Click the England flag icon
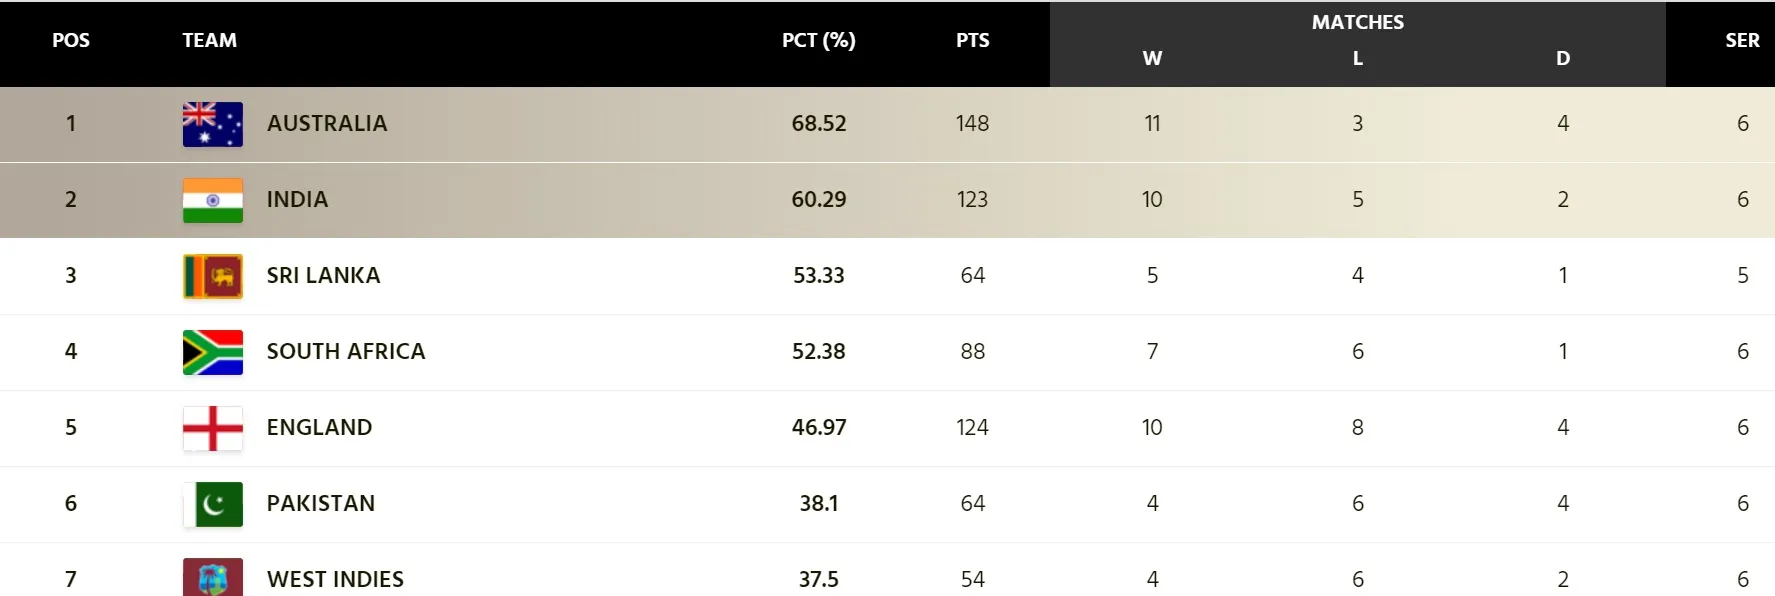This screenshot has height=596, width=1775. [212, 428]
